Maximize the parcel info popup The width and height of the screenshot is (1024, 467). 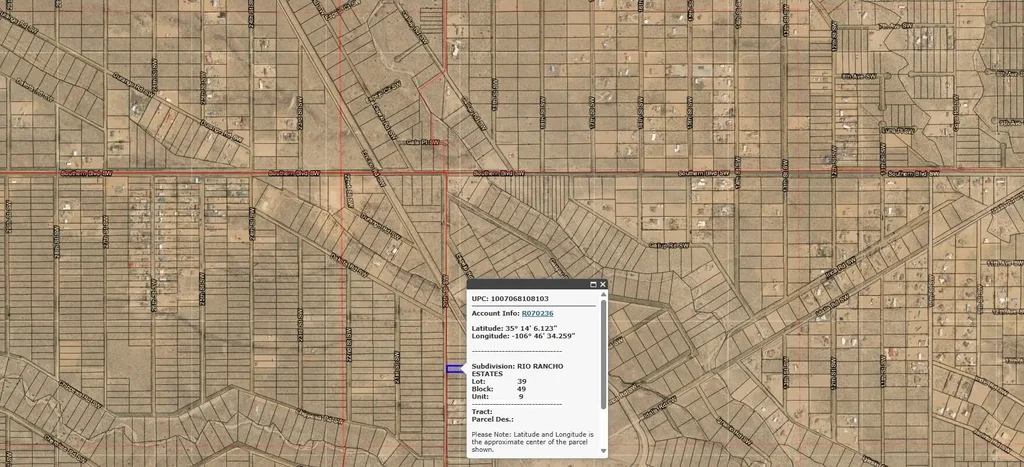coord(593,284)
